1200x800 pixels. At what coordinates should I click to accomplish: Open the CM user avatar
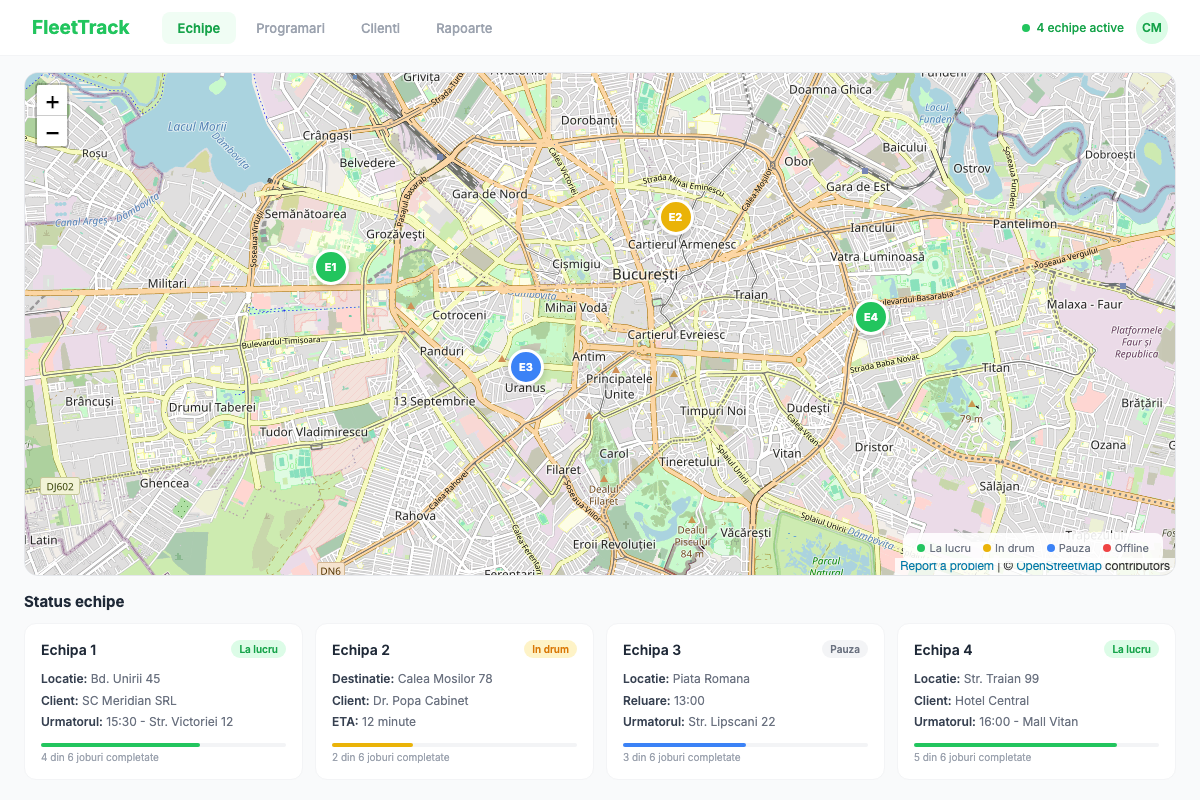pos(1152,28)
